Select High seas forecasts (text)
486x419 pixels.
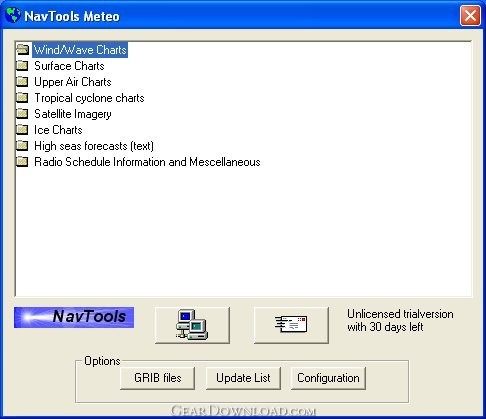pos(94,146)
